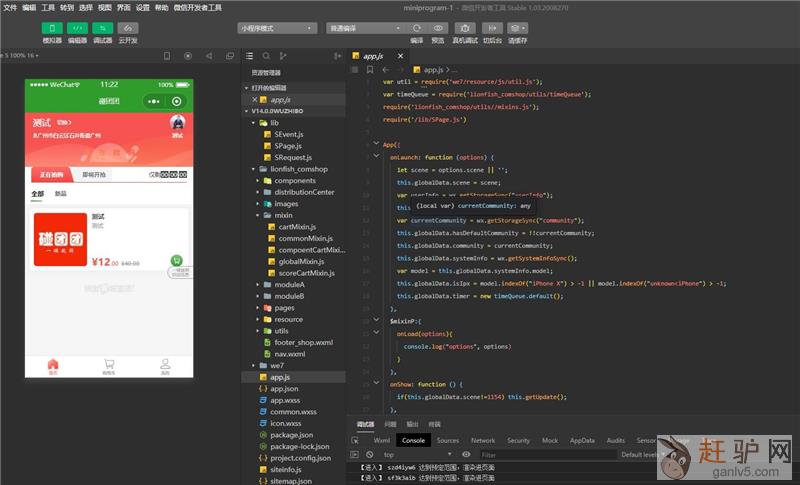Click the clear console icon
This screenshot has width=800, height=485.
point(369,454)
